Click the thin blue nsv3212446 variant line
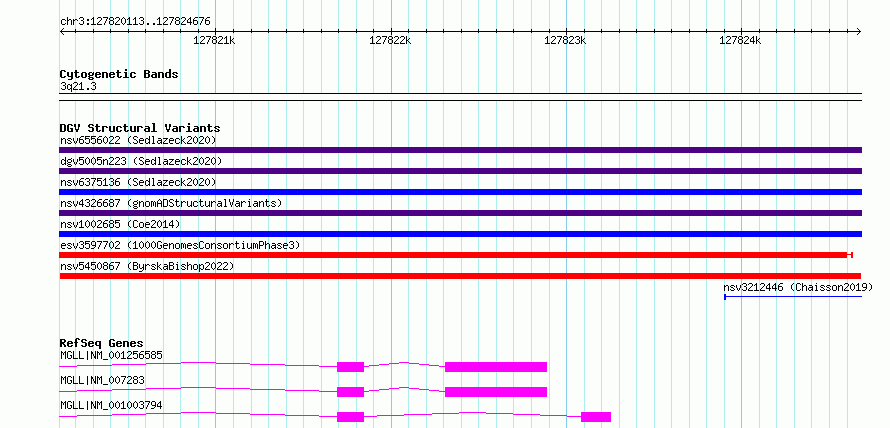 click(793, 297)
